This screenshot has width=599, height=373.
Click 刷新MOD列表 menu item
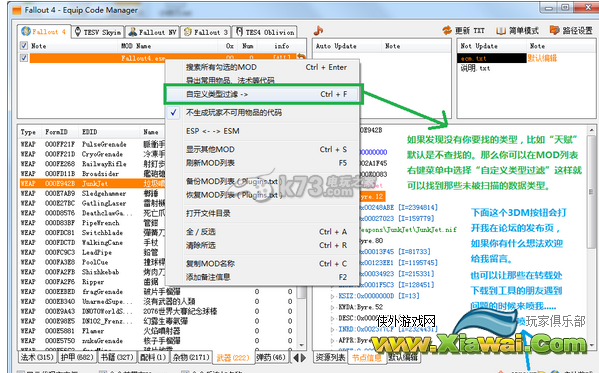(x=262, y=163)
